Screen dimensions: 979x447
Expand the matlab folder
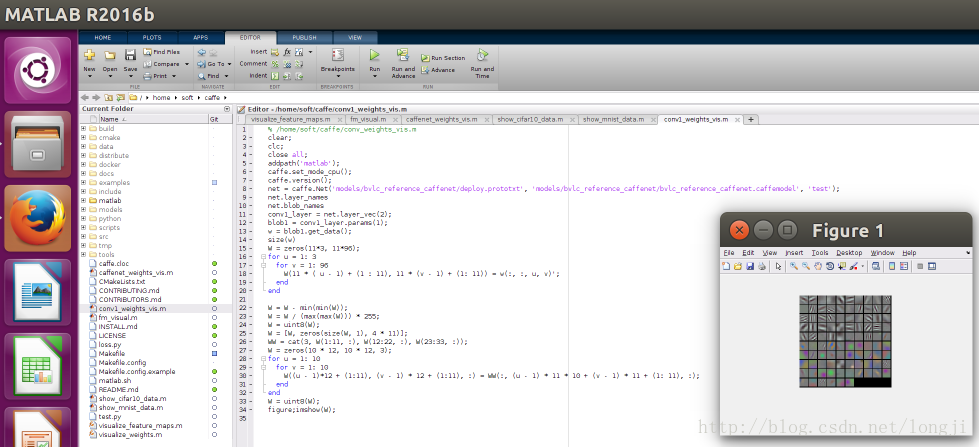(83, 200)
